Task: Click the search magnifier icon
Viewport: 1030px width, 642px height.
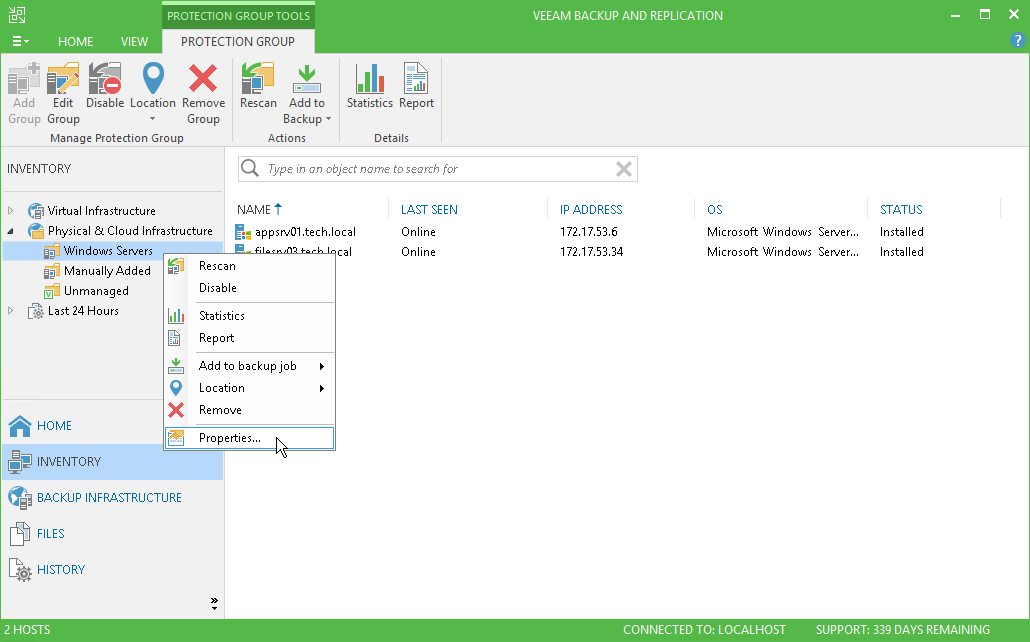Action: click(x=250, y=168)
